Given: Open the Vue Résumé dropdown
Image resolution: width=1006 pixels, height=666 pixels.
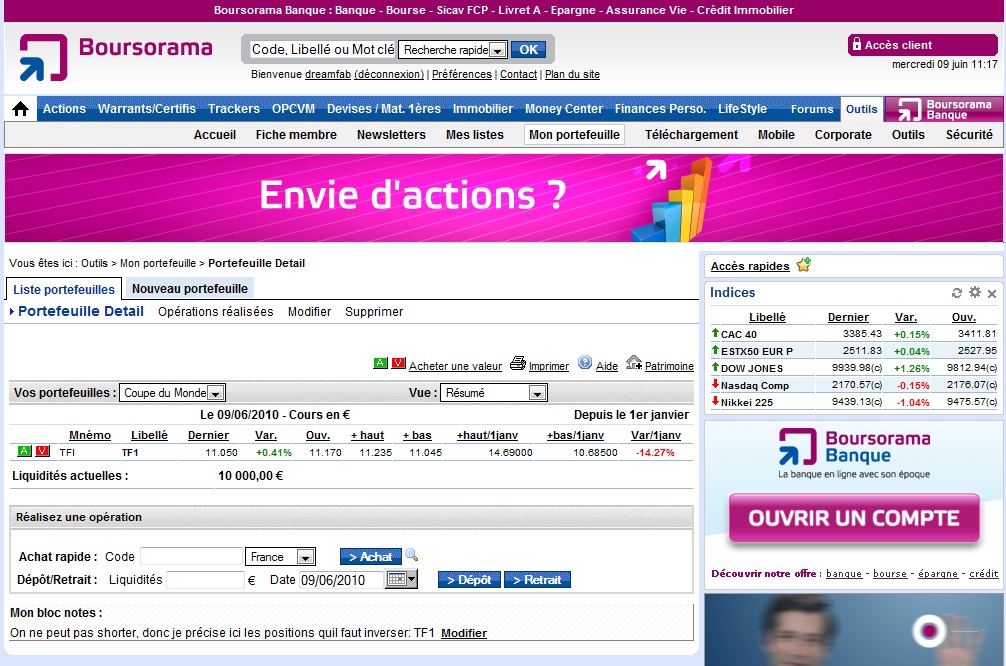Looking at the screenshot, I should coord(537,394).
